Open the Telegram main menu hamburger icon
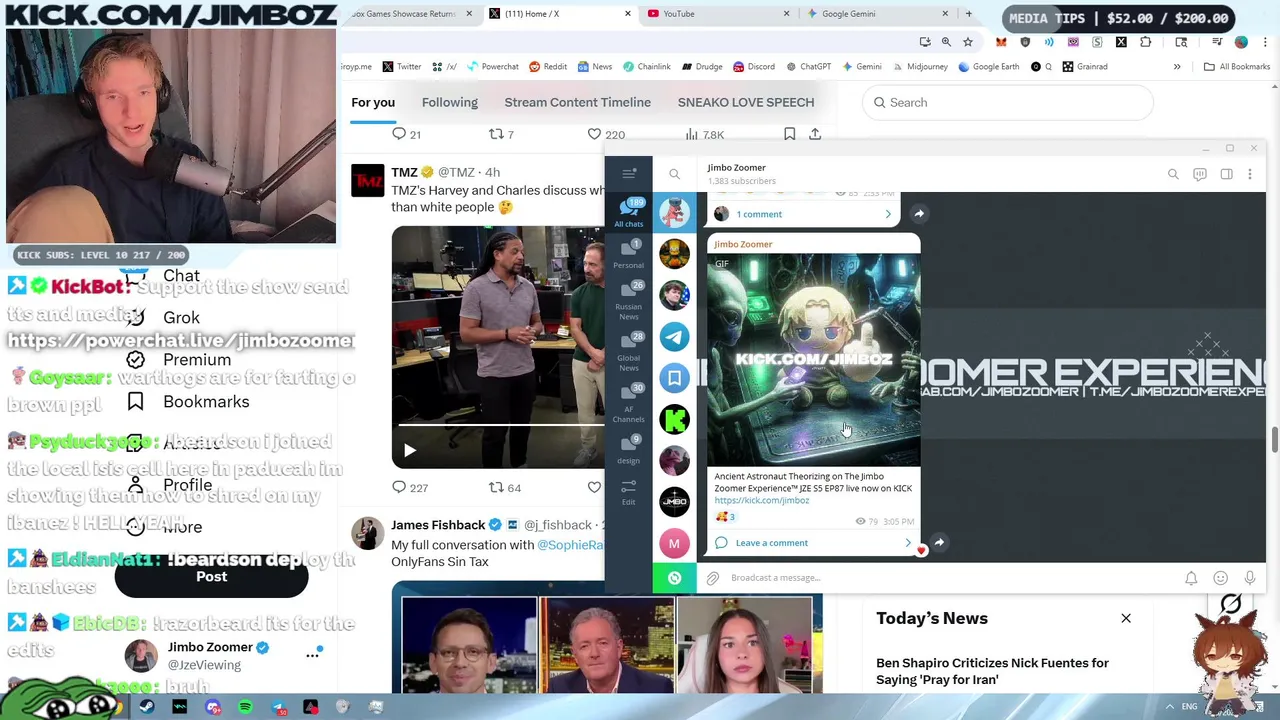 (629, 174)
